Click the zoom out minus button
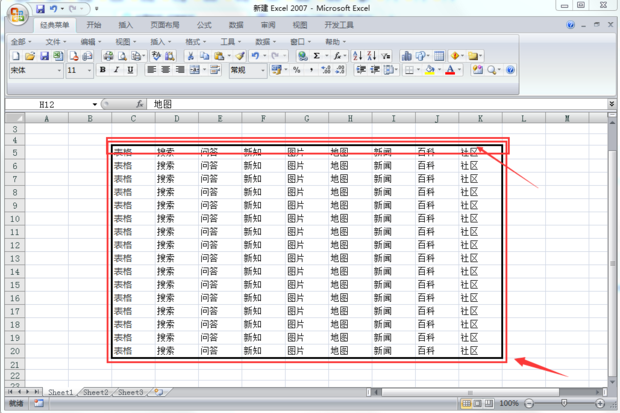This screenshot has width=620, height=413. pos(529,404)
